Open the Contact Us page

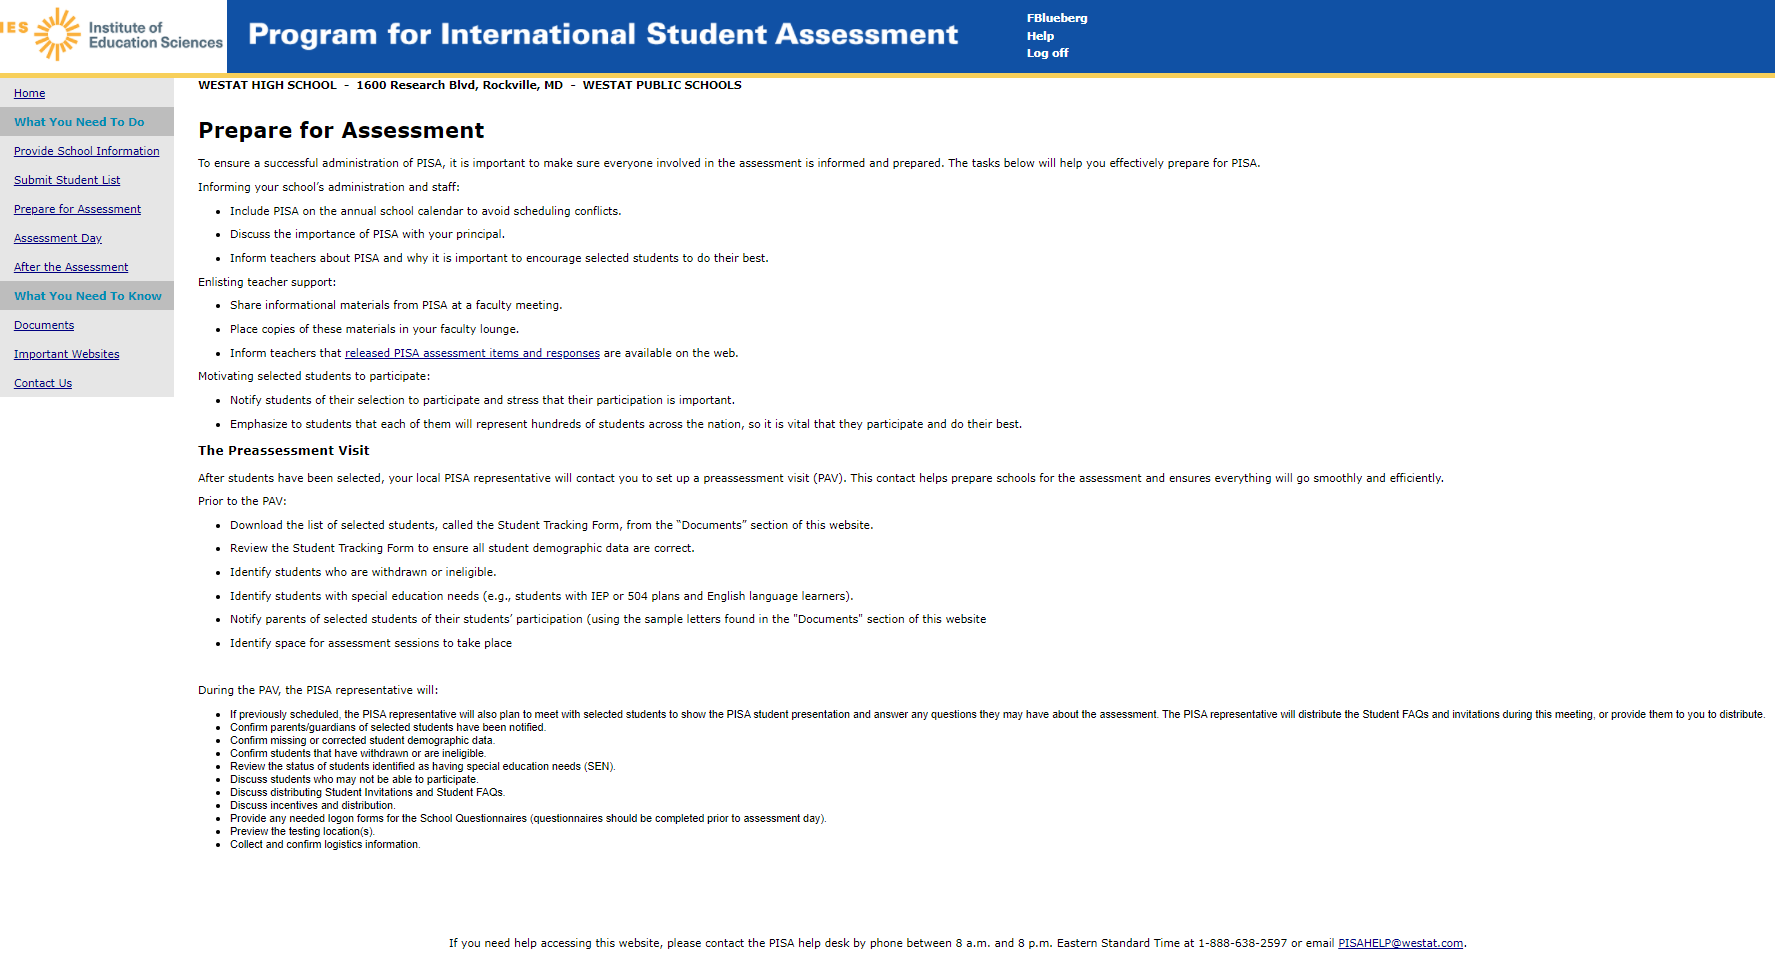pos(43,383)
